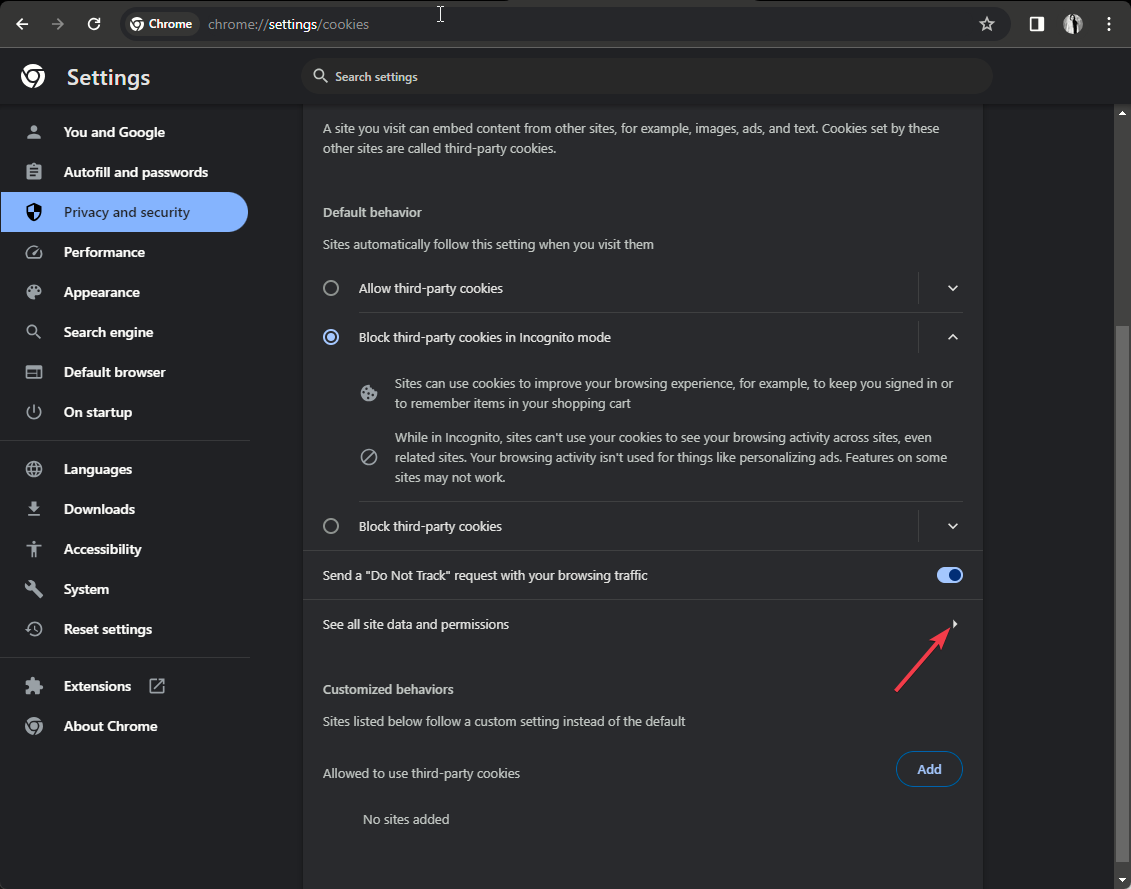Image resolution: width=1131 pixels, height=889 pixels.
Task: Click the Chrome logo next to Settings
Action: [33, 77]
